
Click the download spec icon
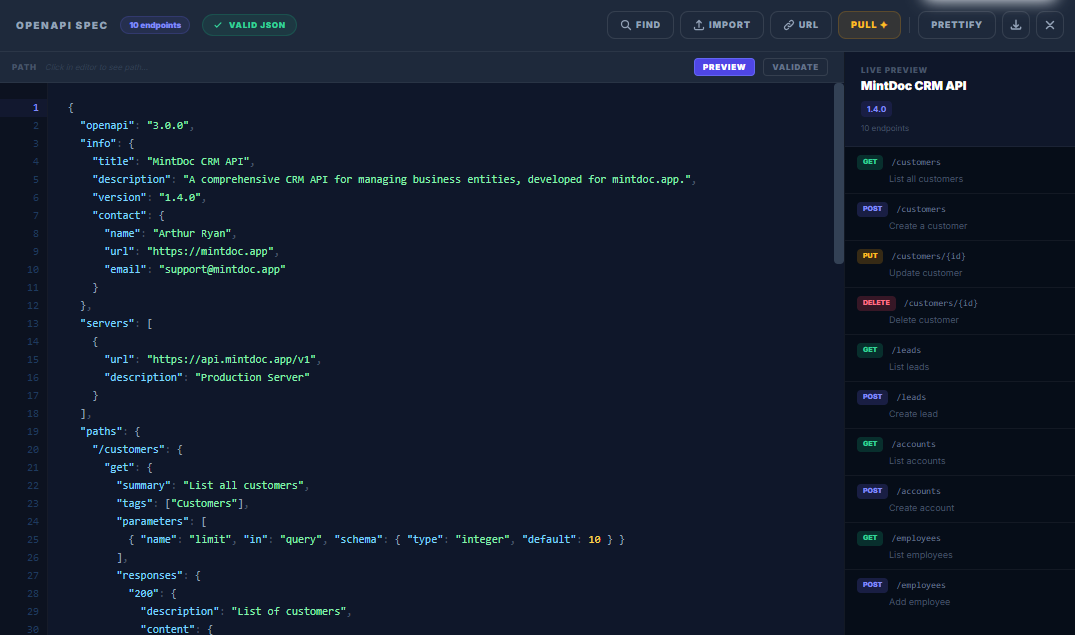pyautogui.click(x=1015, y=24)
